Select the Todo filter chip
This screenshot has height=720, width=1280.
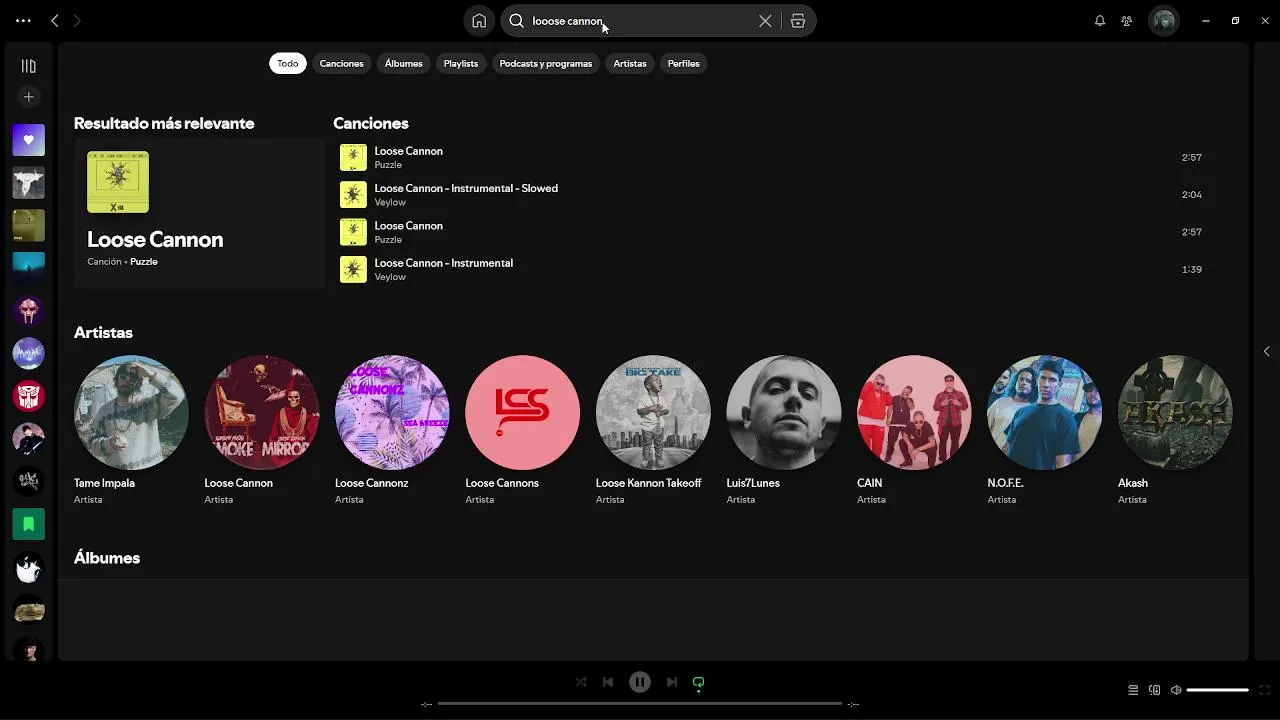(288, 63)
